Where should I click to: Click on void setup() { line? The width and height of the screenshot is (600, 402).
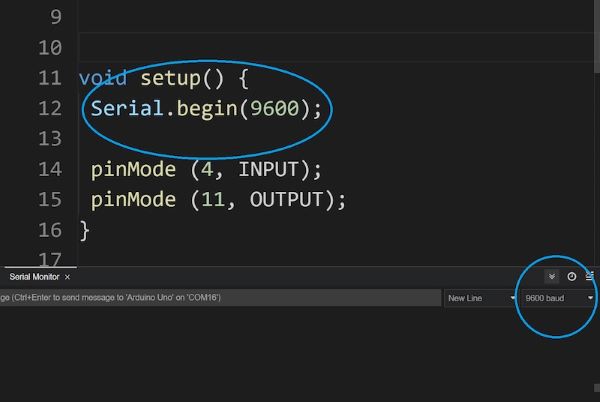pyautogui.click(x=164, y=78)
